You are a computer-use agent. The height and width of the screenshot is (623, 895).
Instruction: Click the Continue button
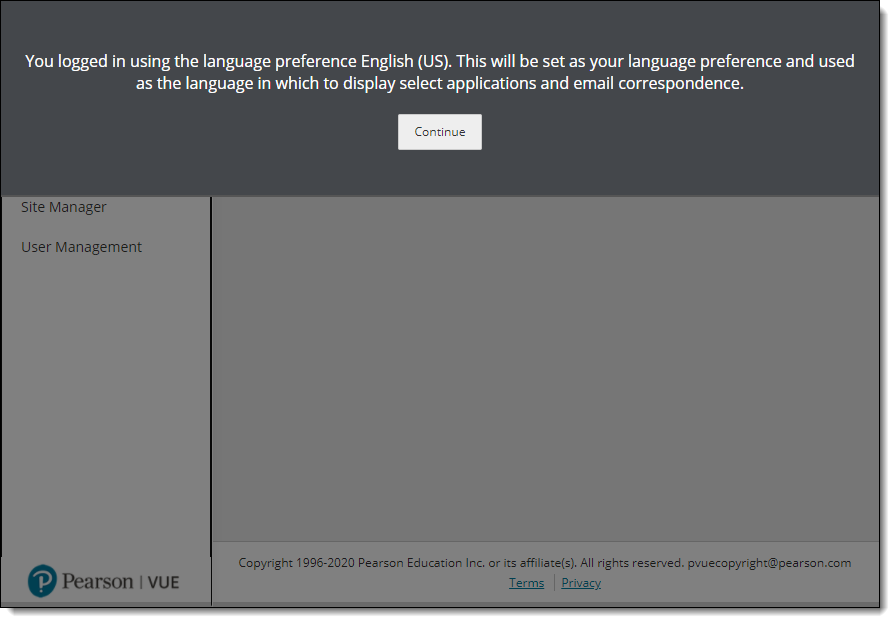pos(439,132)
